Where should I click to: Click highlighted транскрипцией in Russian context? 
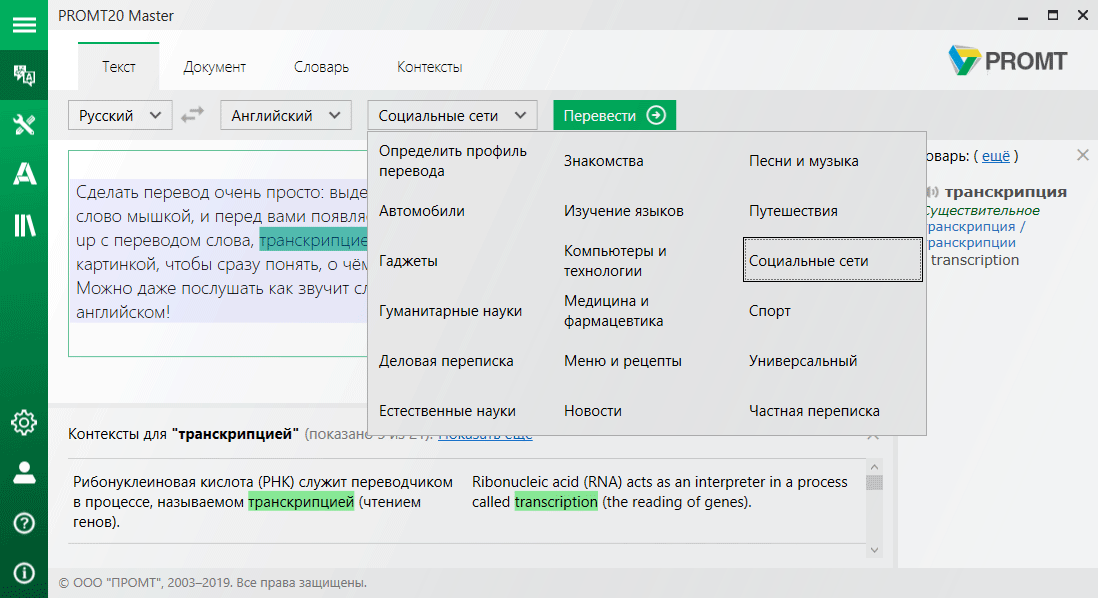point(301,502)
